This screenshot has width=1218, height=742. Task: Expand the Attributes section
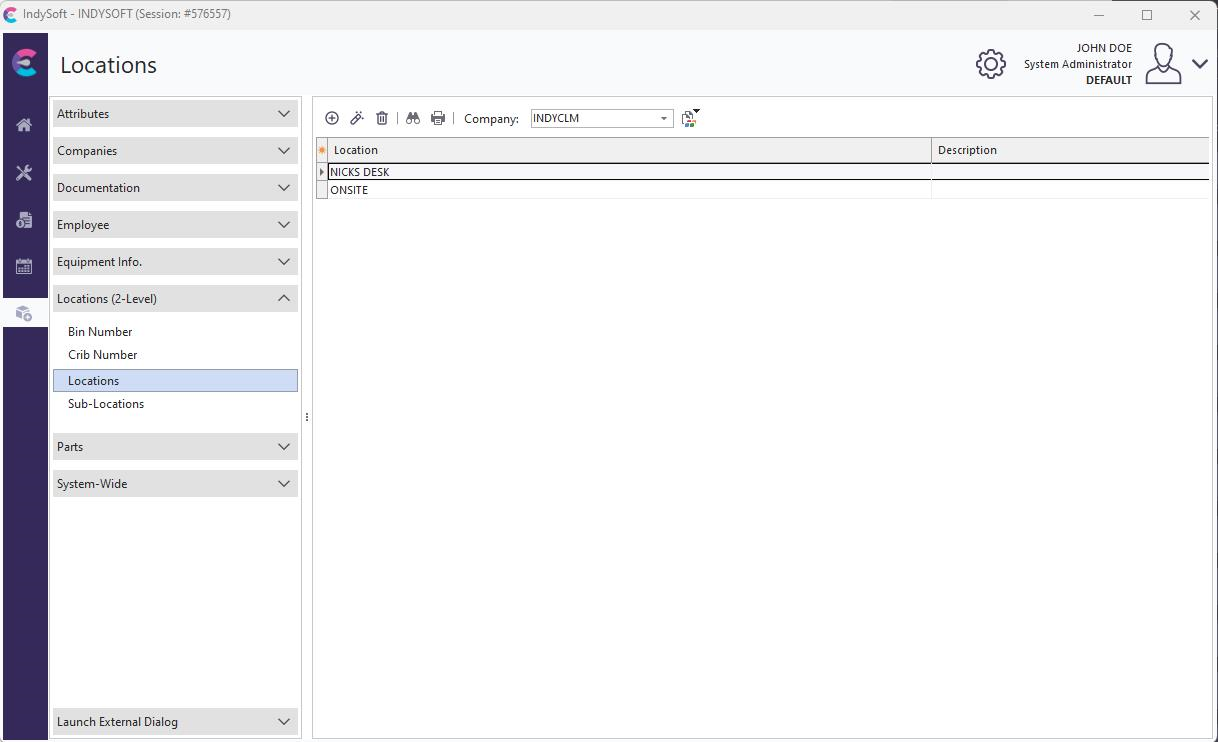(x=175, y=114)
